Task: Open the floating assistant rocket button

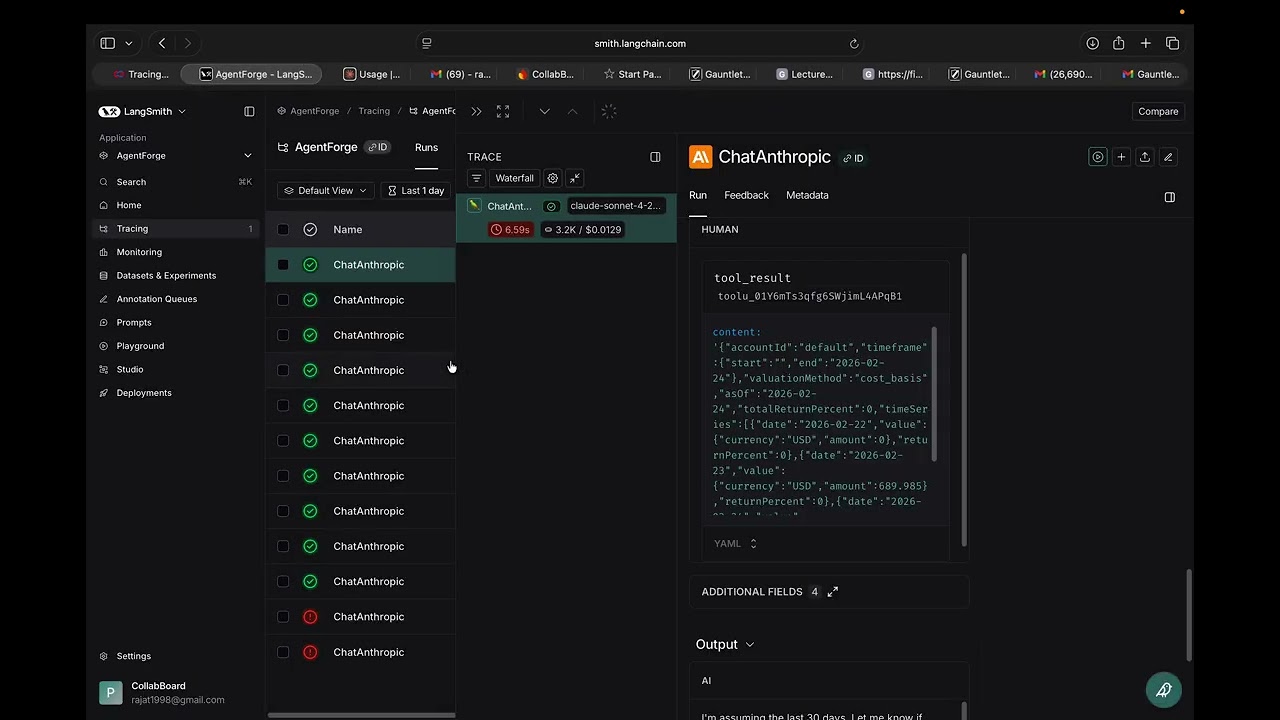Action: pos(1164,689)
